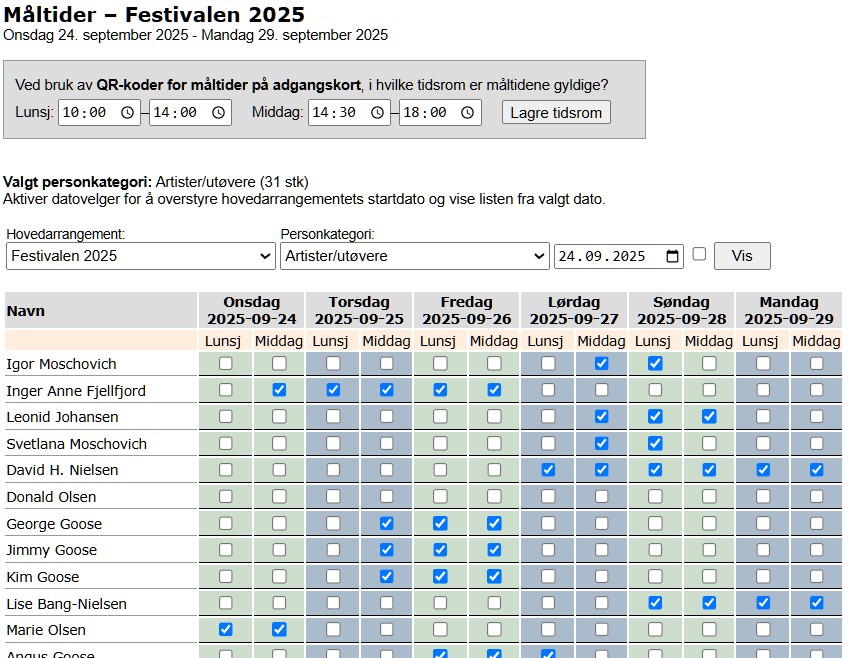
Task: Check Donald Olsen's Saturday lunch box
Action: click(x=548, y=496)
